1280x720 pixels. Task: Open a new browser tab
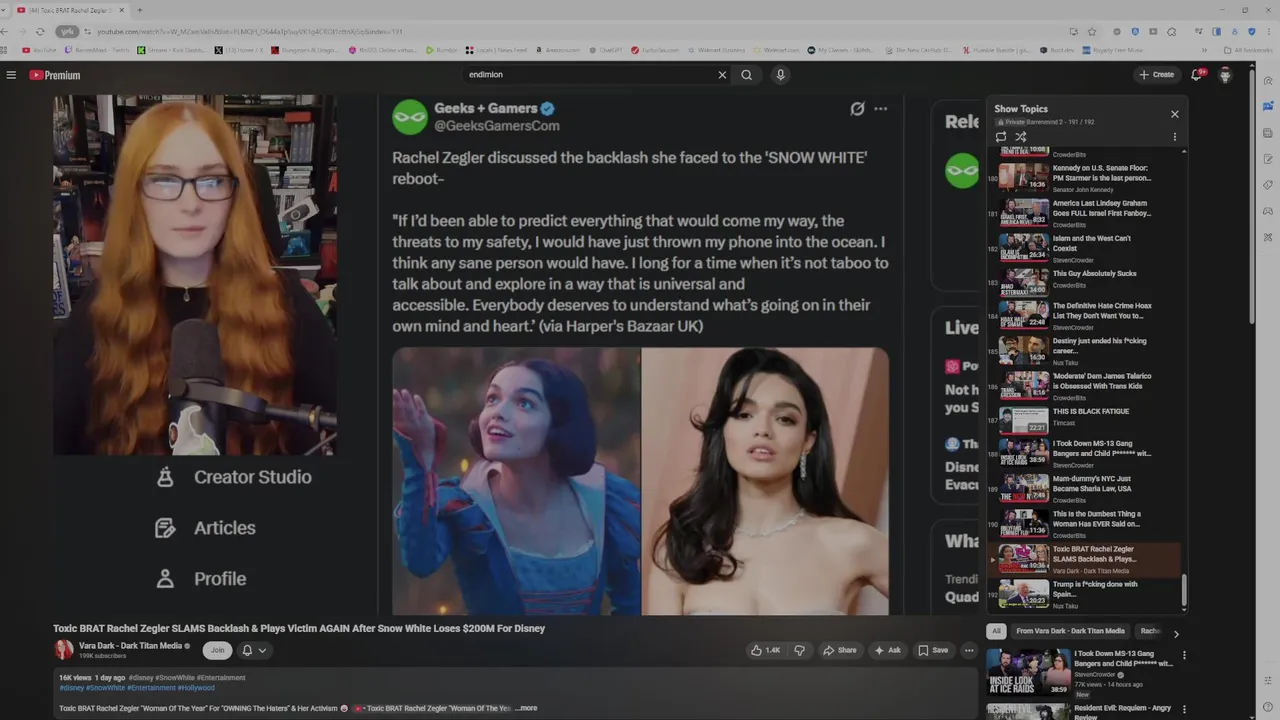(x=139, y=10)
